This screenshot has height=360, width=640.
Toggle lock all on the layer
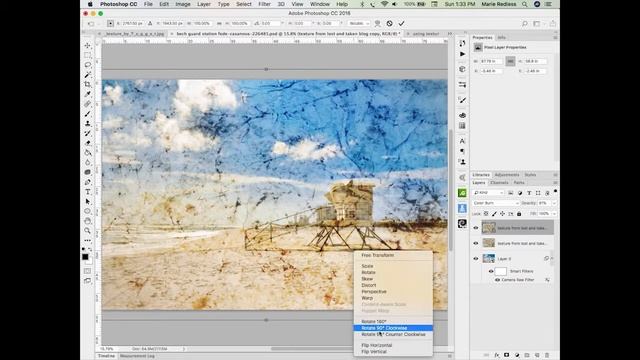[x=519, y=213]
